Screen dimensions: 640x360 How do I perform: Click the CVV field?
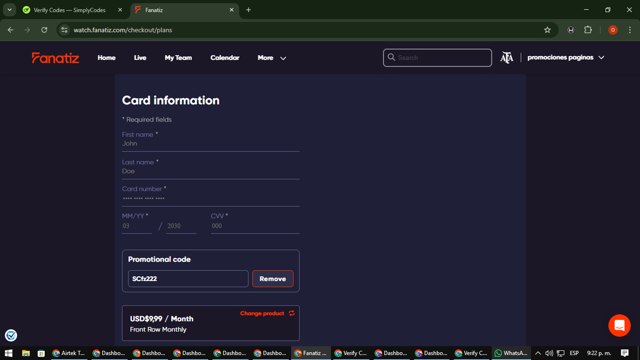click(255, 226)
